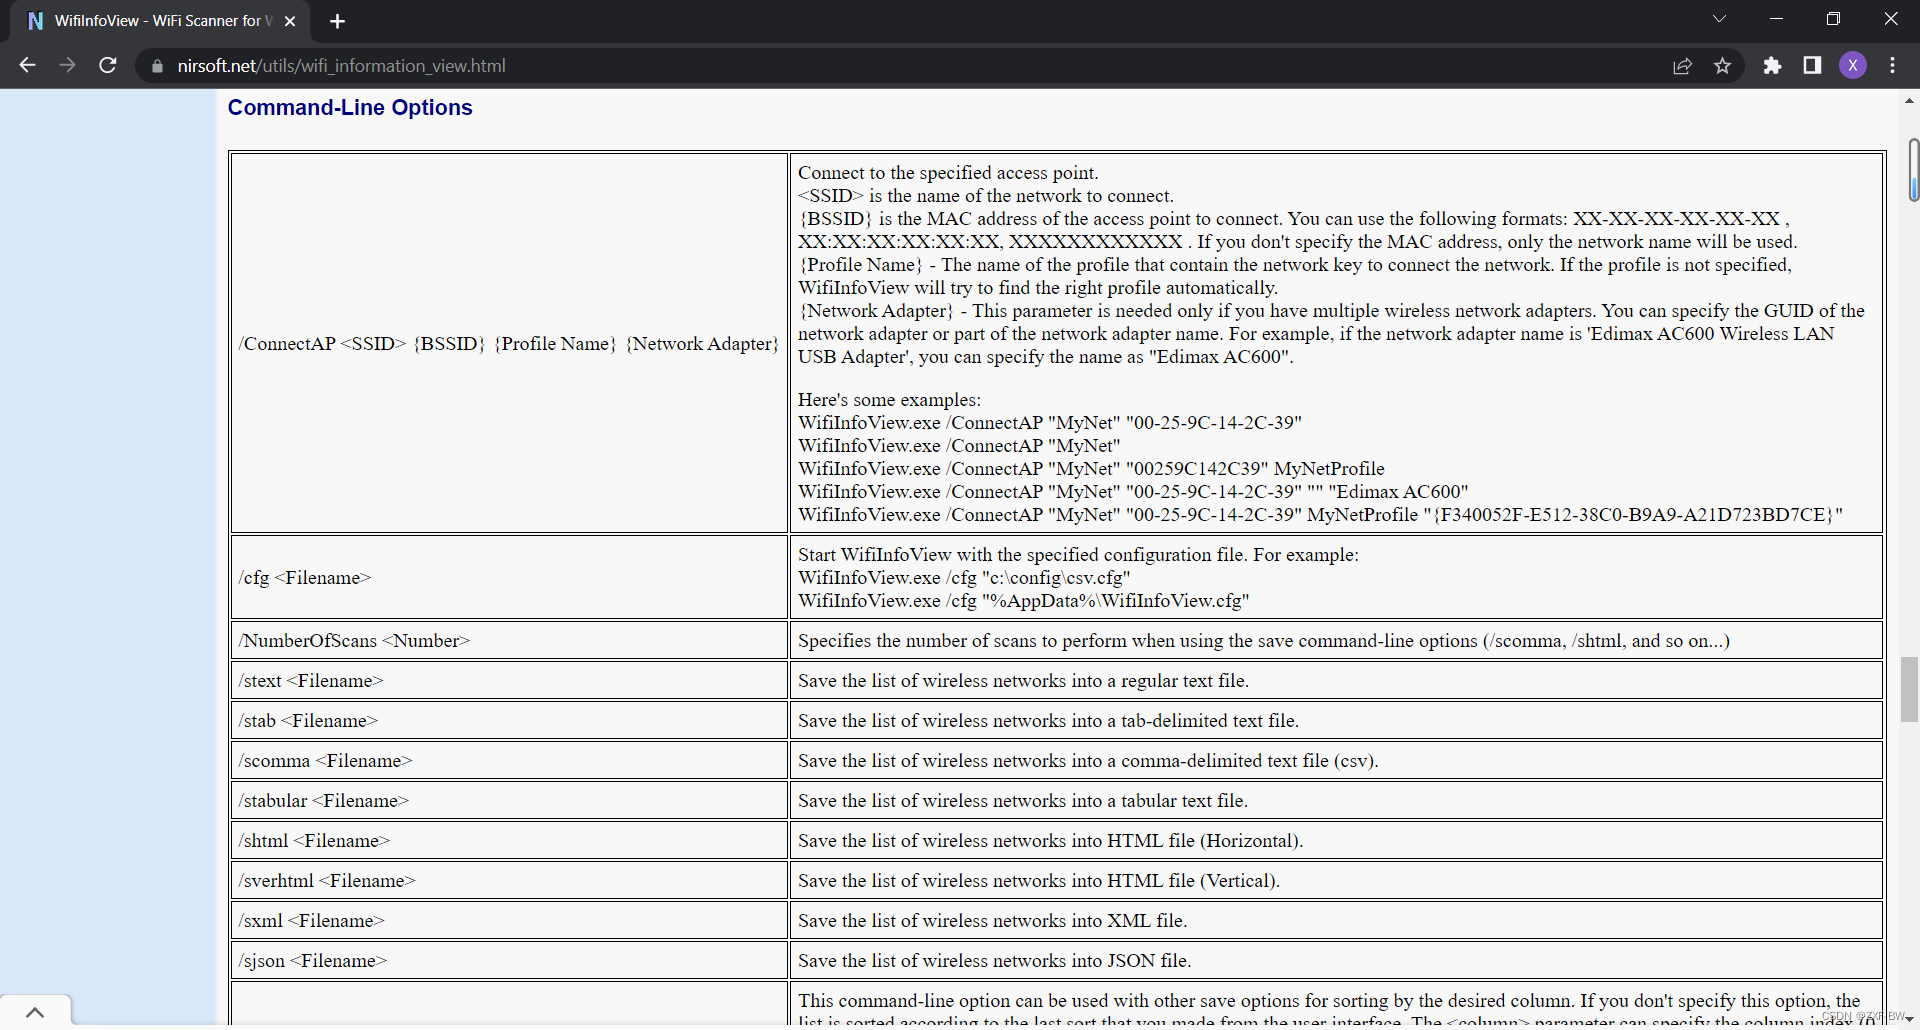Select the /ConnectAP <SSID> option cell
Image resolution: width=1920 pixels, height=1030 pixels.
(509, 343)
